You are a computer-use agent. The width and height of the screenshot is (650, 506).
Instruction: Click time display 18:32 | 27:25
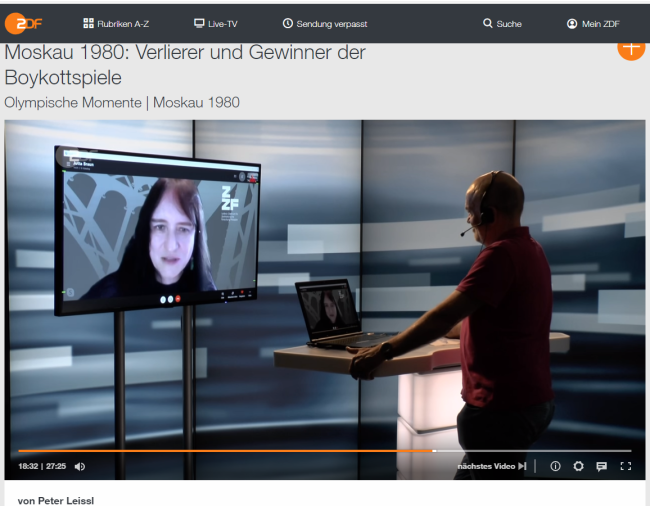tap(42, 466)
